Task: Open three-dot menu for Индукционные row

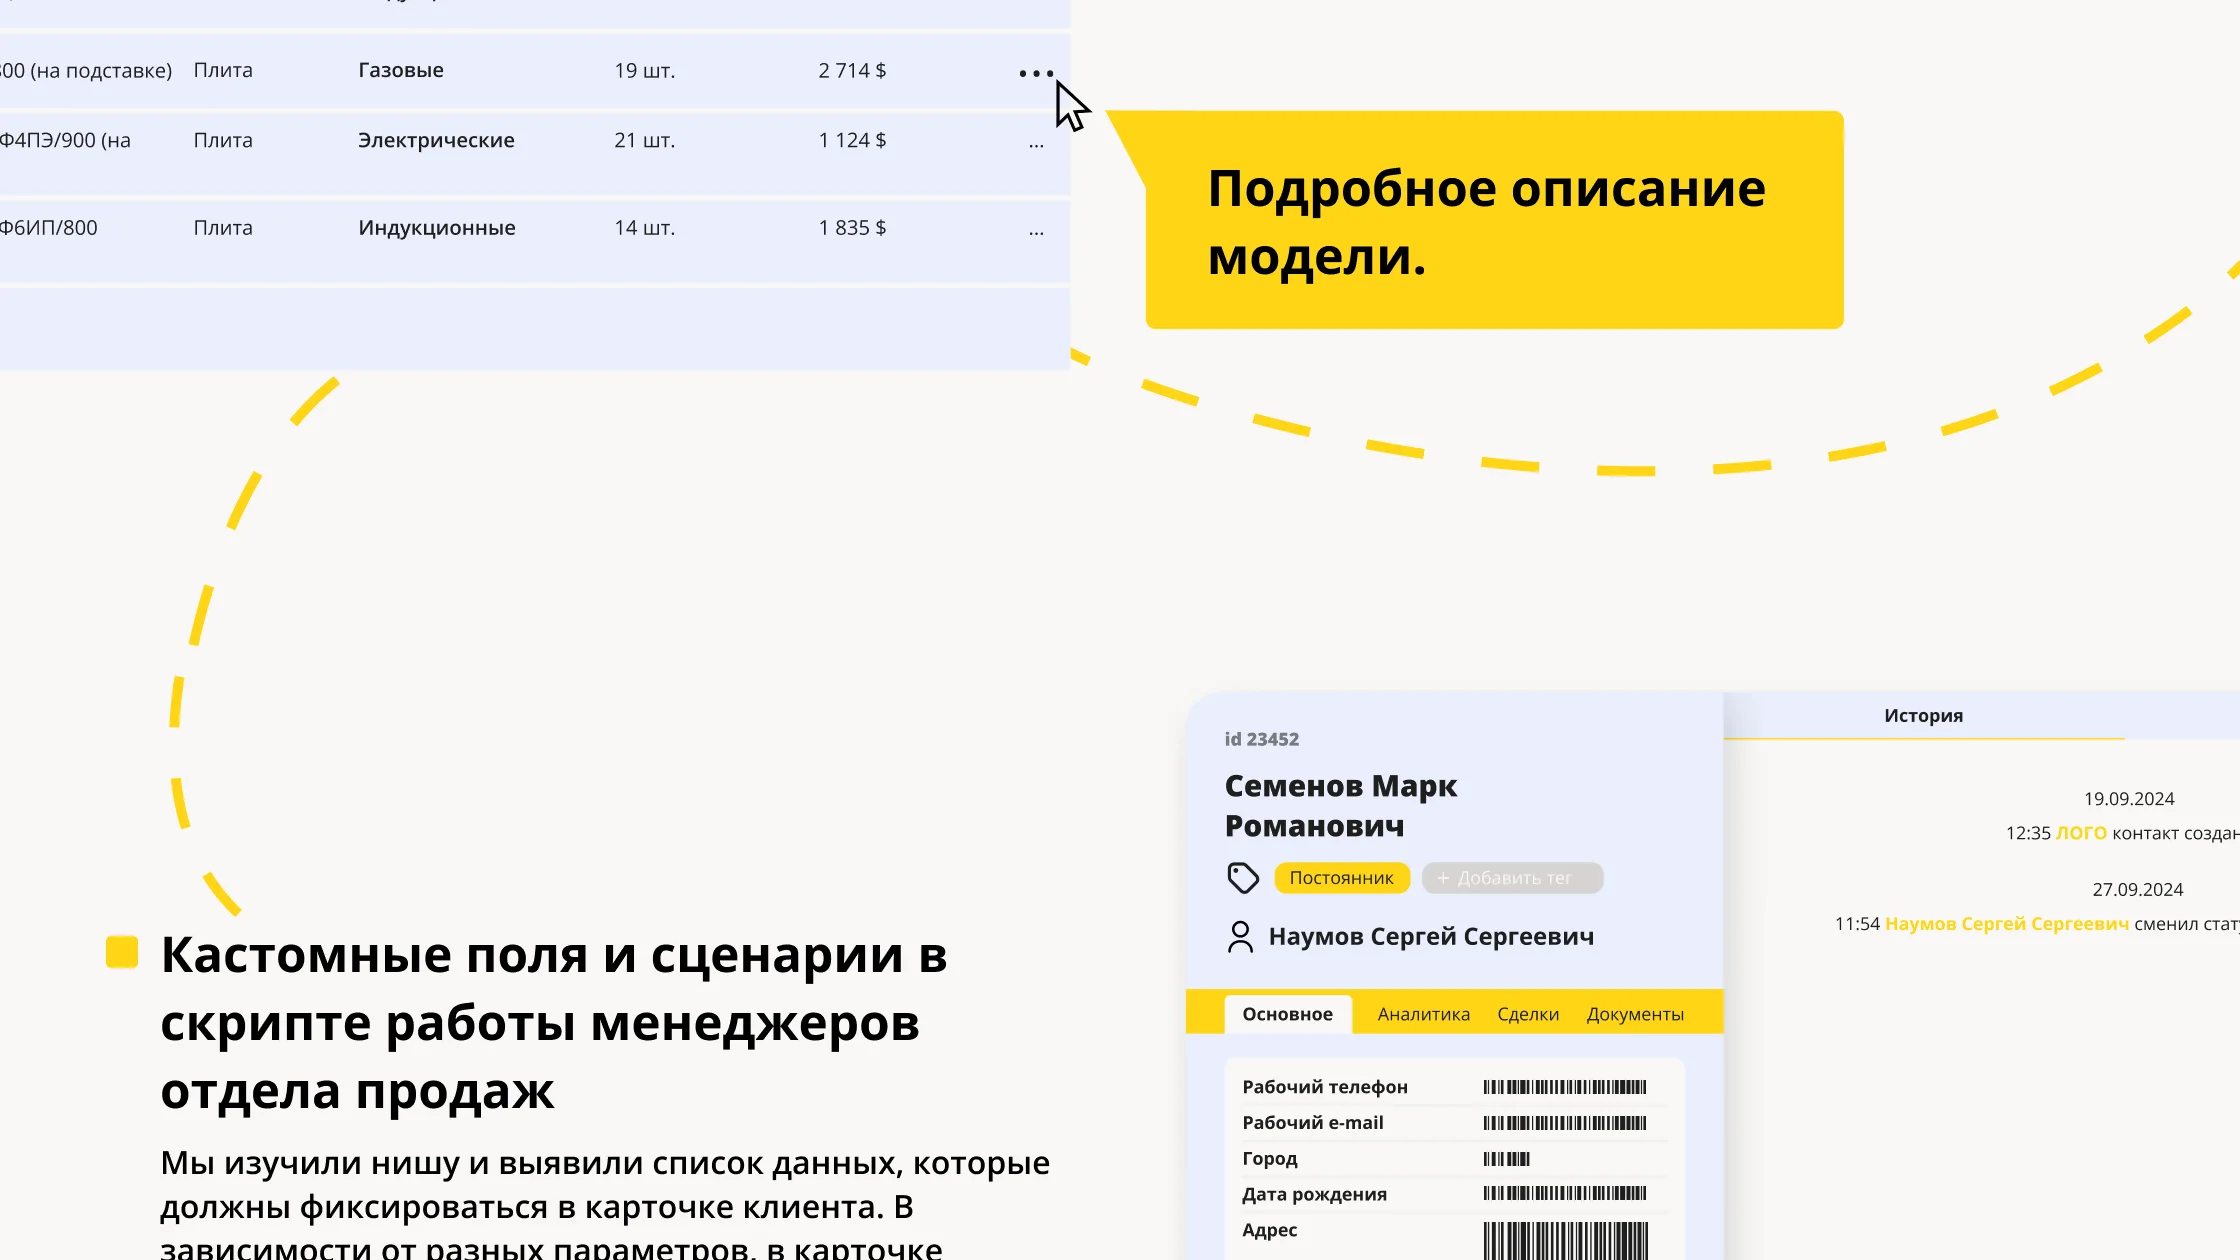Action: pyautogui.click(x=1036, y=231)
